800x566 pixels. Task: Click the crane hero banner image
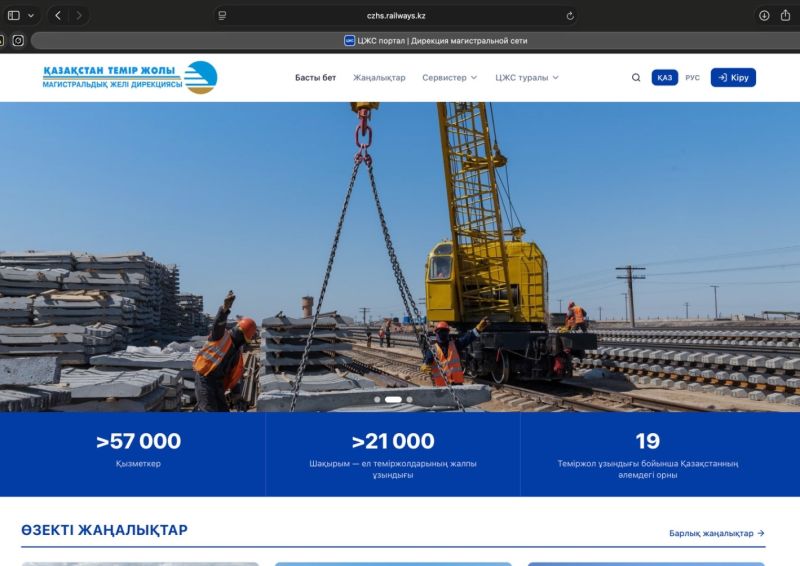click(x=400, y=257)
